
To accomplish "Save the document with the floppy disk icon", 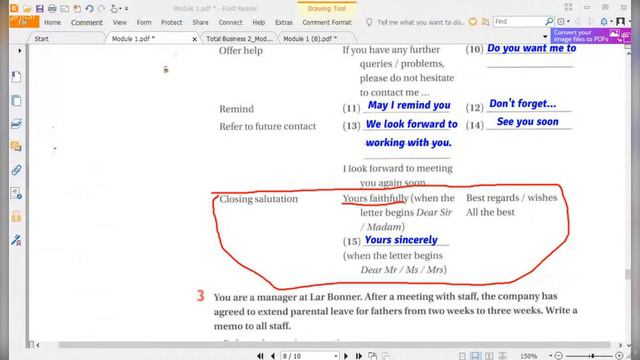I will [40, 8].
